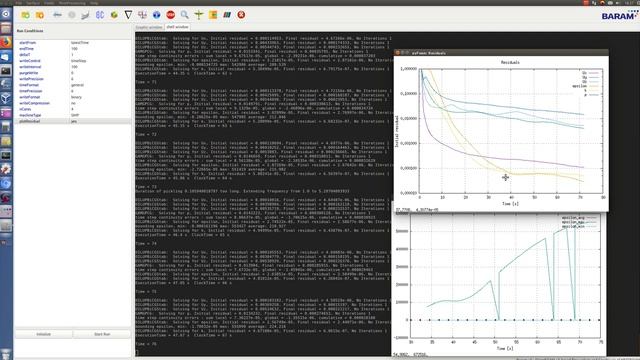The width and height of the screenshot is (640, 360).
Task: Click the timeFormat value general
Action: (x=77, y=85)
